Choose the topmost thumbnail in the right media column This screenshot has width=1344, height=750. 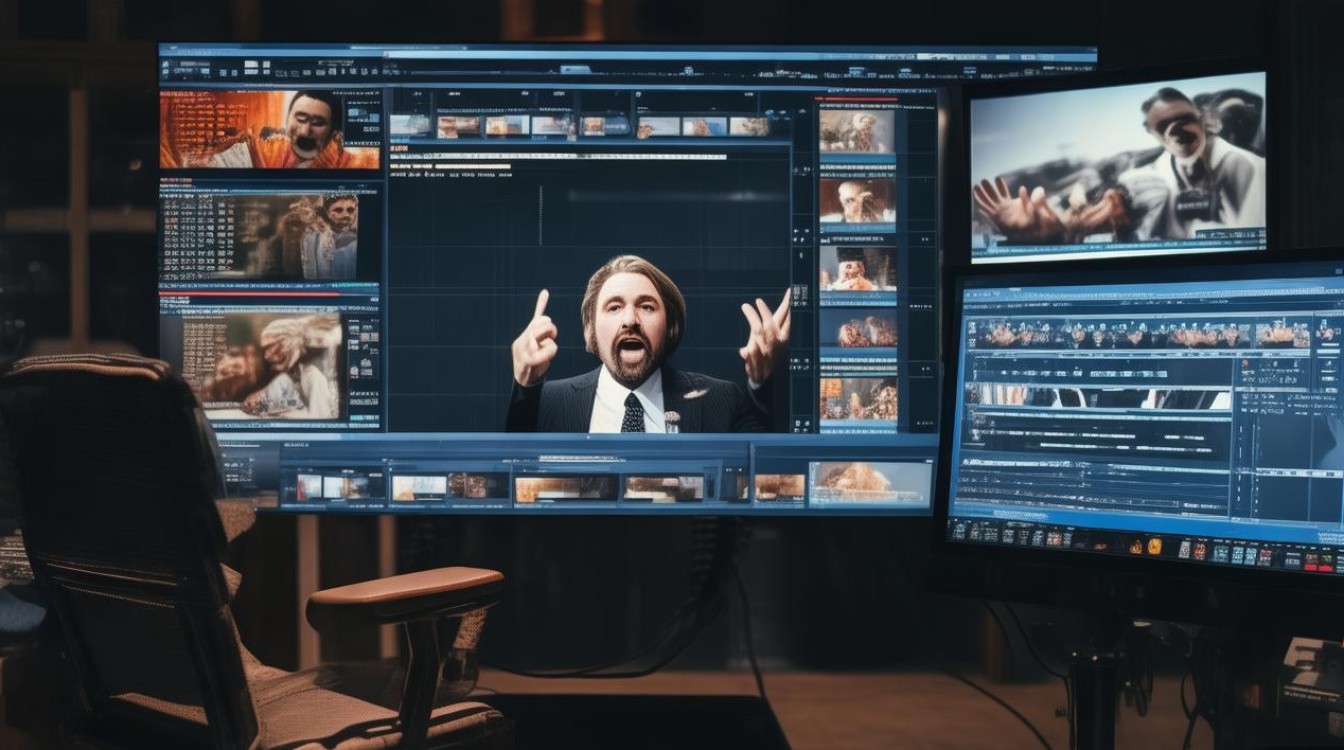(857, 131)
